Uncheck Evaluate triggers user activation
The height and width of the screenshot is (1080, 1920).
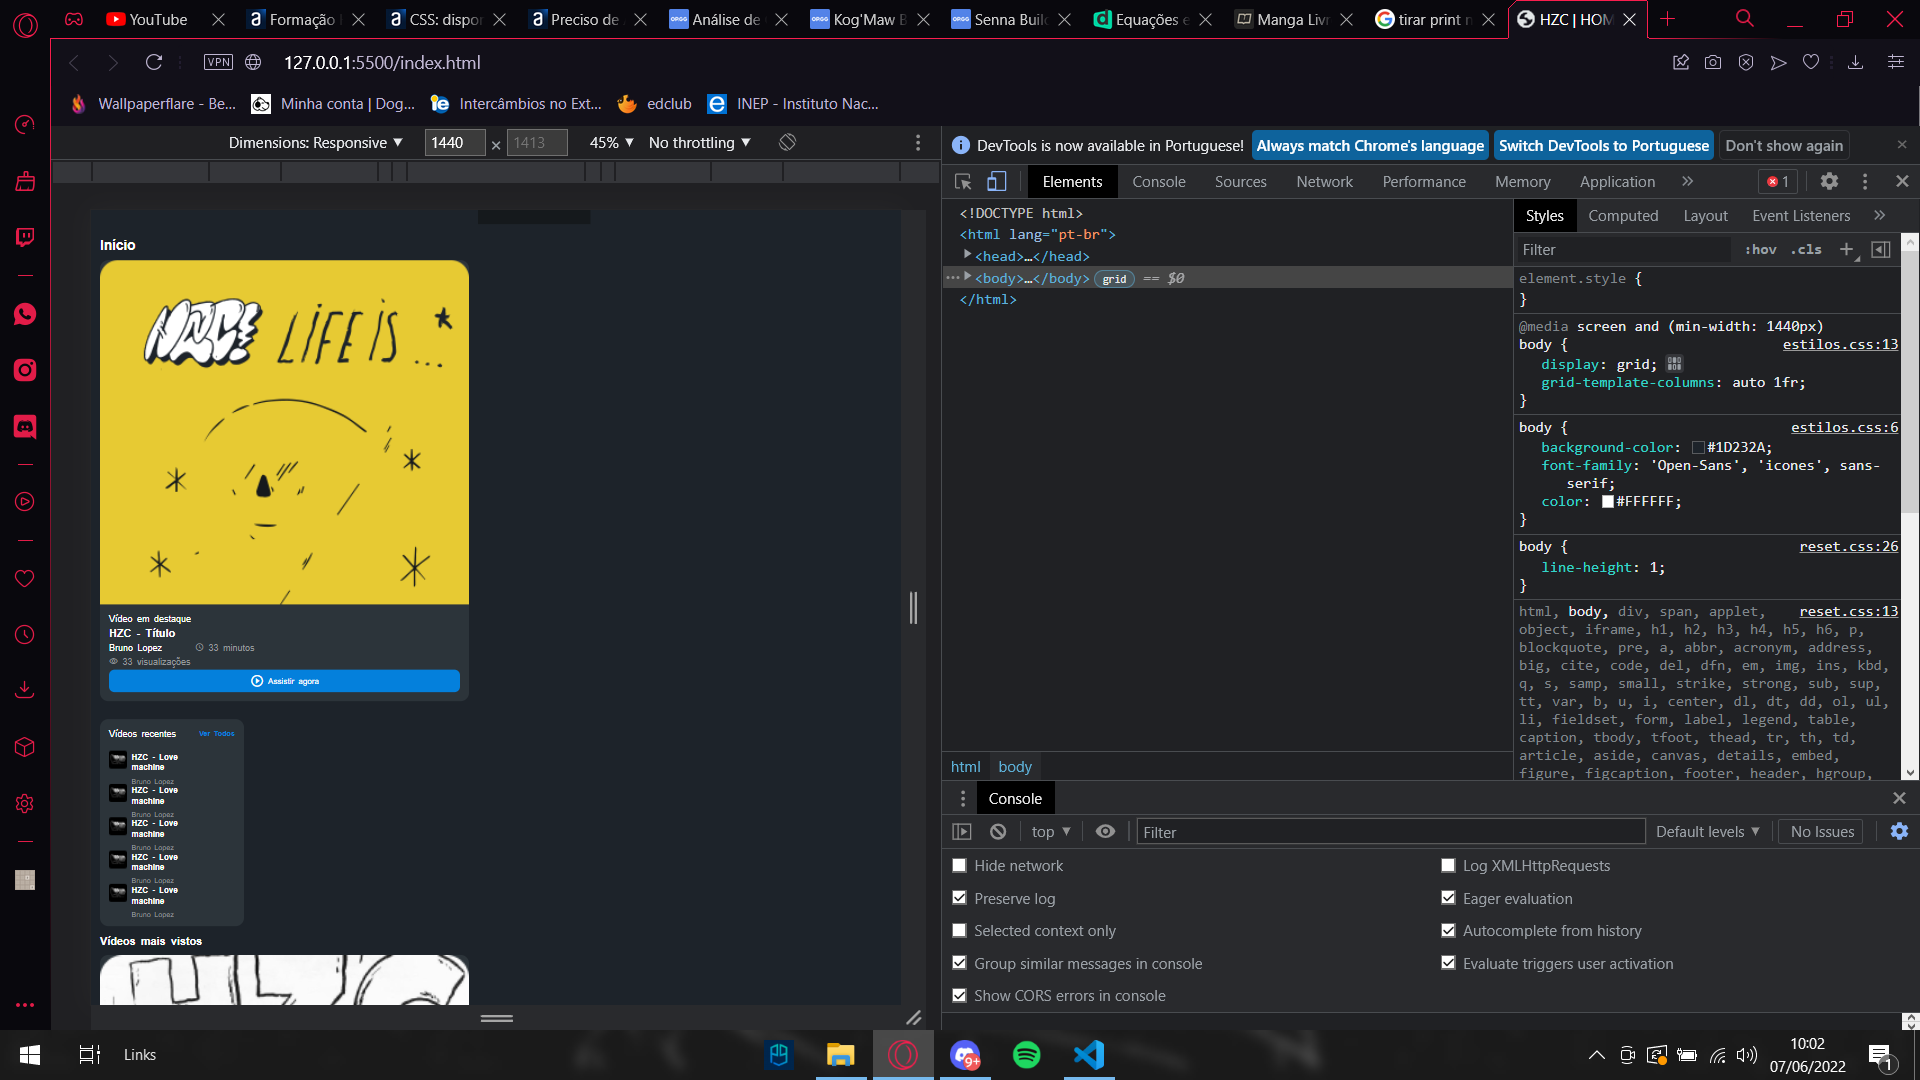1448,963
